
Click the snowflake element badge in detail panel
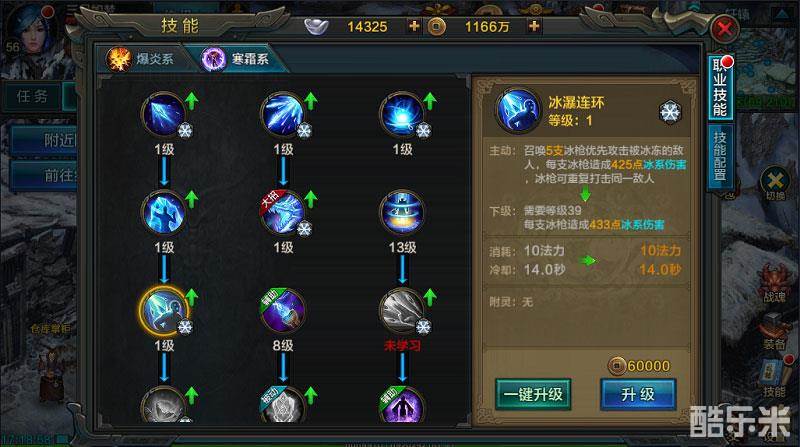point(670,112)
